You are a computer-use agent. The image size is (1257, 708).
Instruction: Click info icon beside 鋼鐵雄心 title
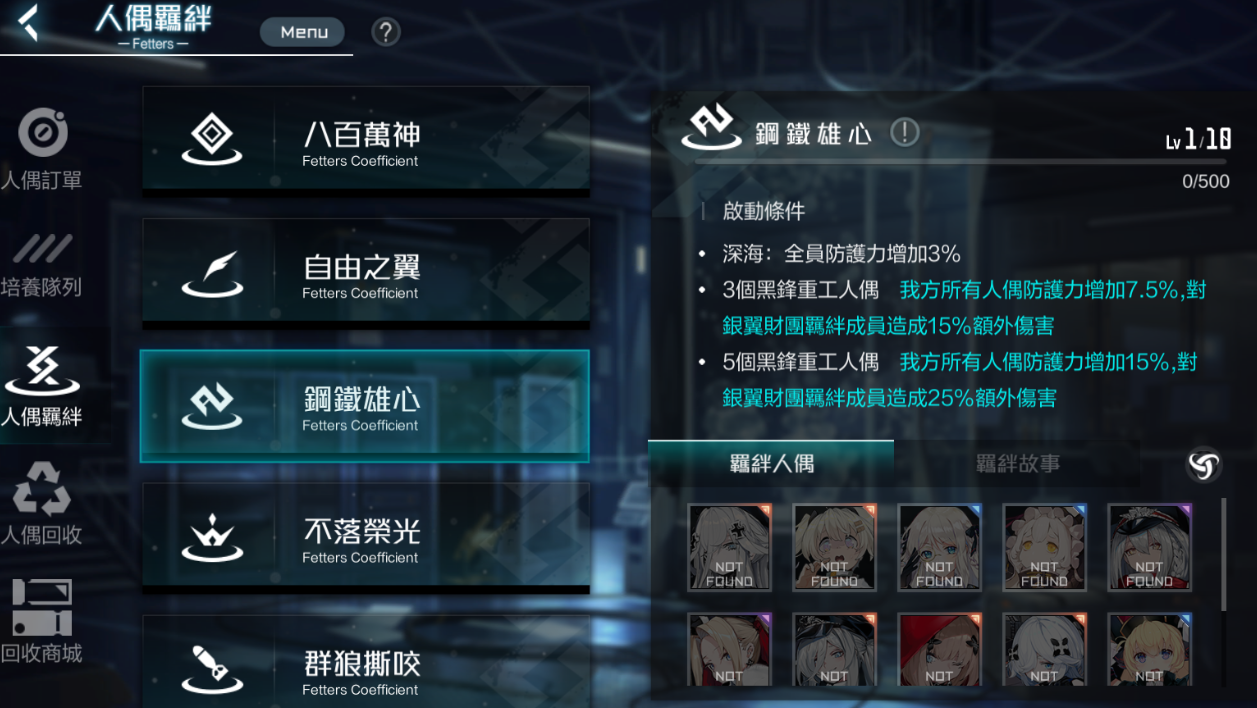tap(905, 132)
